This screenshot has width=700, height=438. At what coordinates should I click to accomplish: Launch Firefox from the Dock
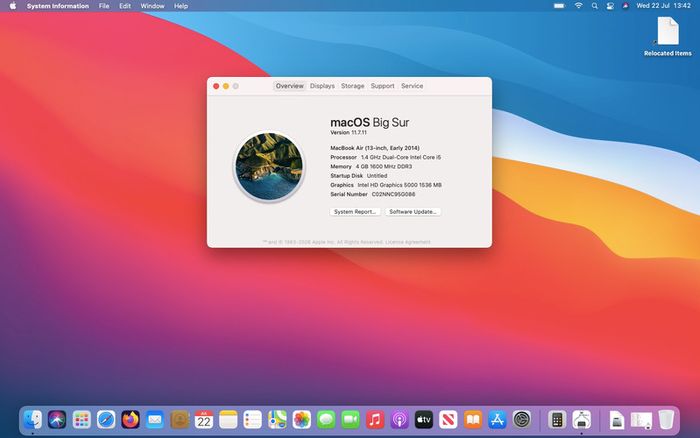click(130, 420)
